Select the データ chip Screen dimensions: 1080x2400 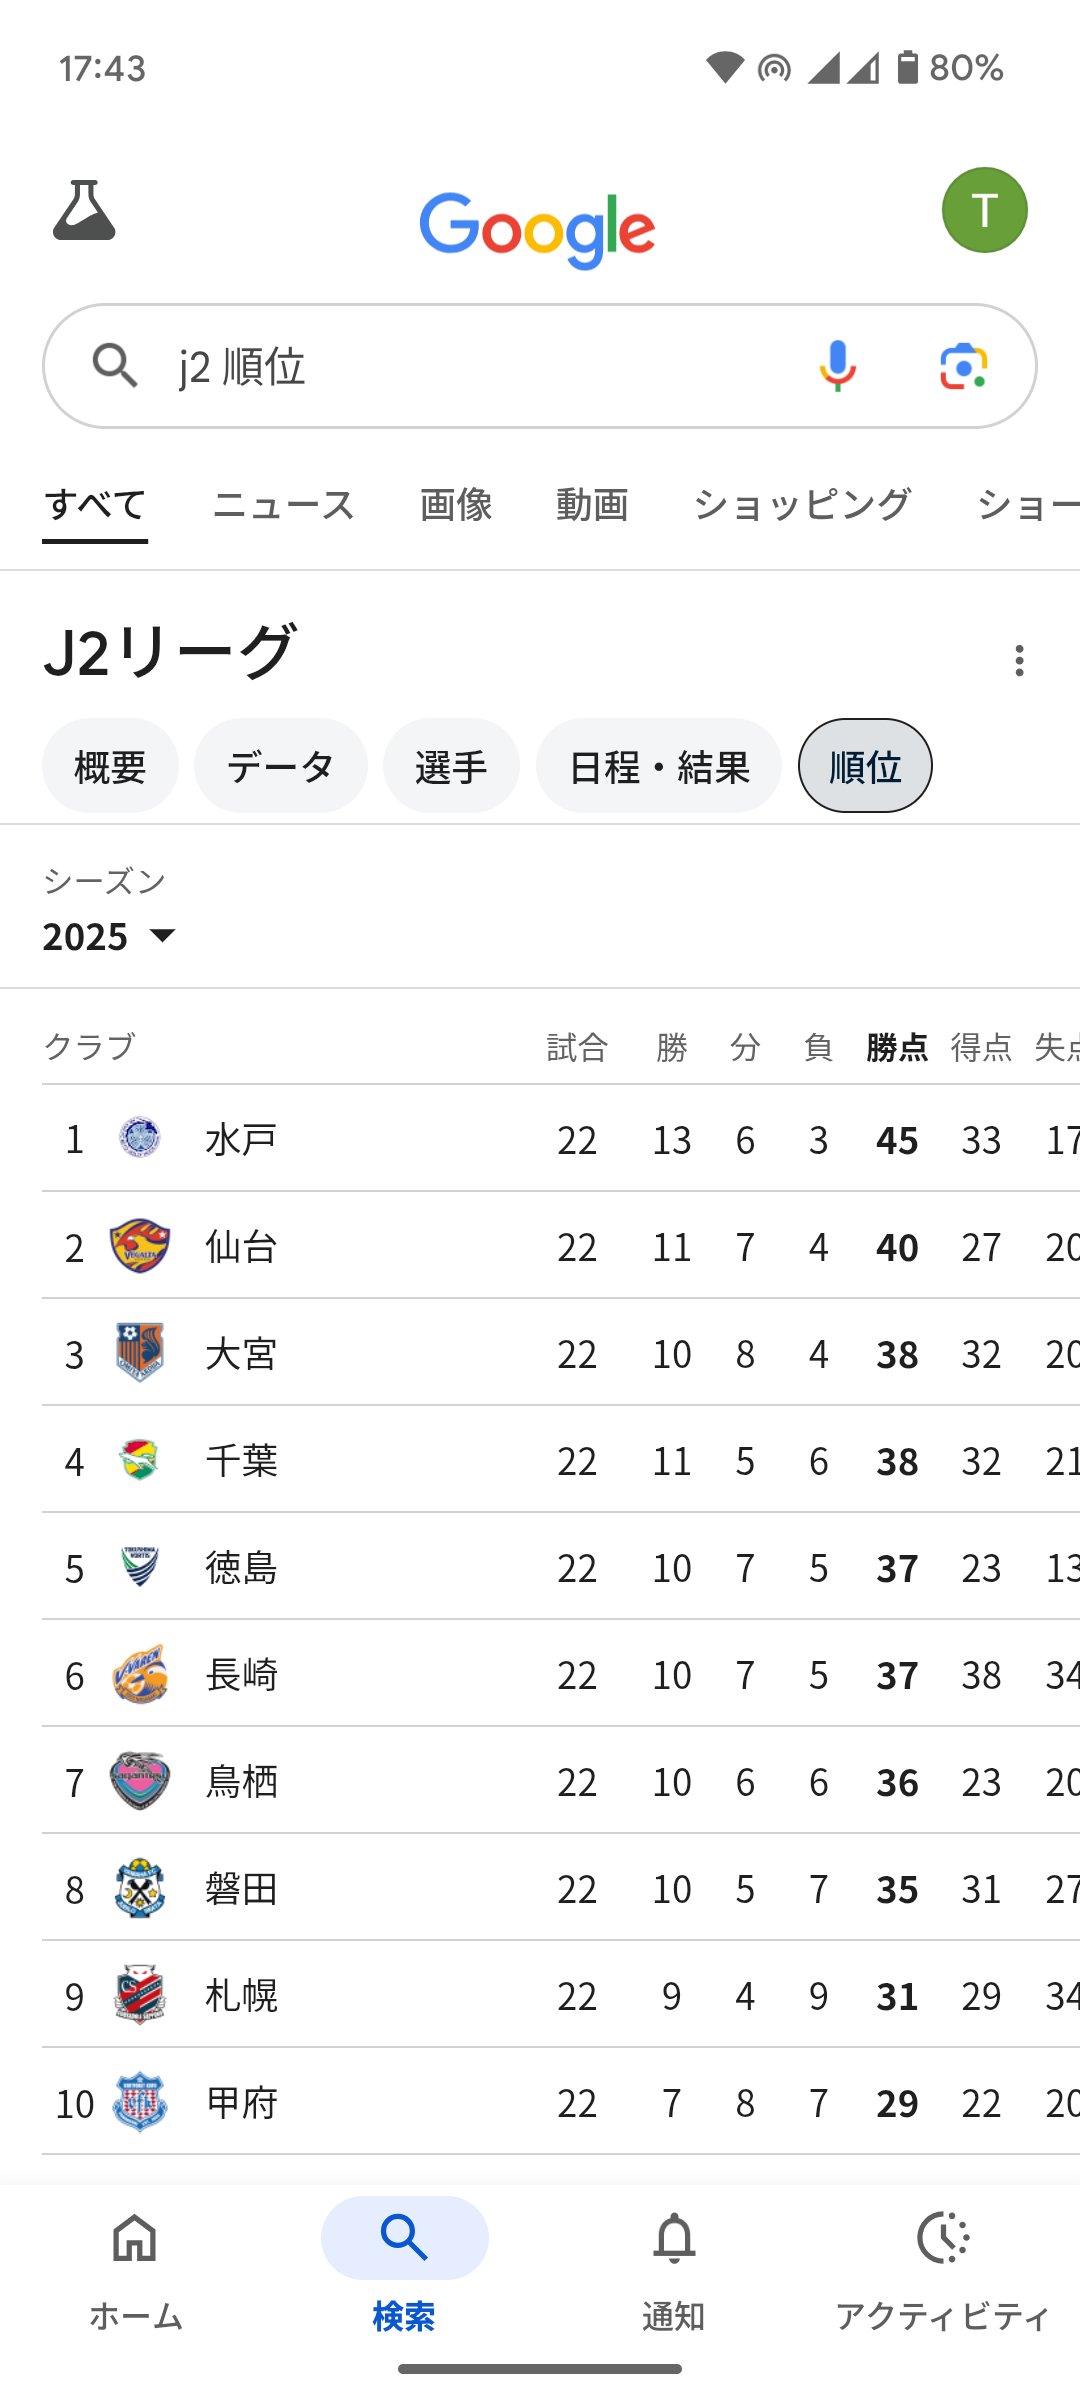pos(280,766)
